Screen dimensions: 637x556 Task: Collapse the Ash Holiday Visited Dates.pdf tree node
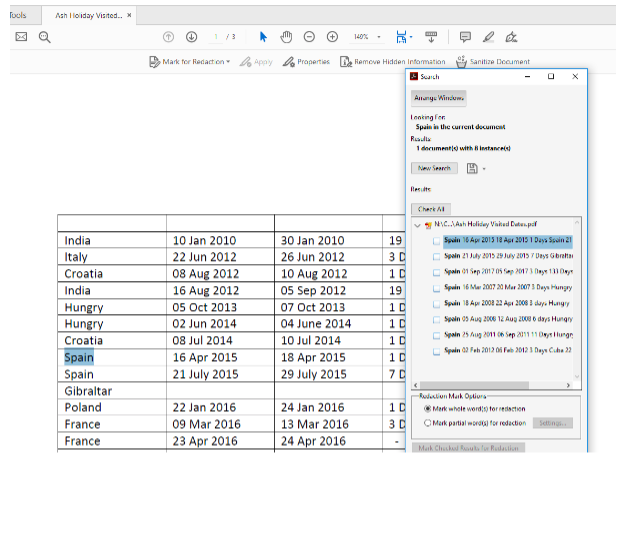point(418,226)
